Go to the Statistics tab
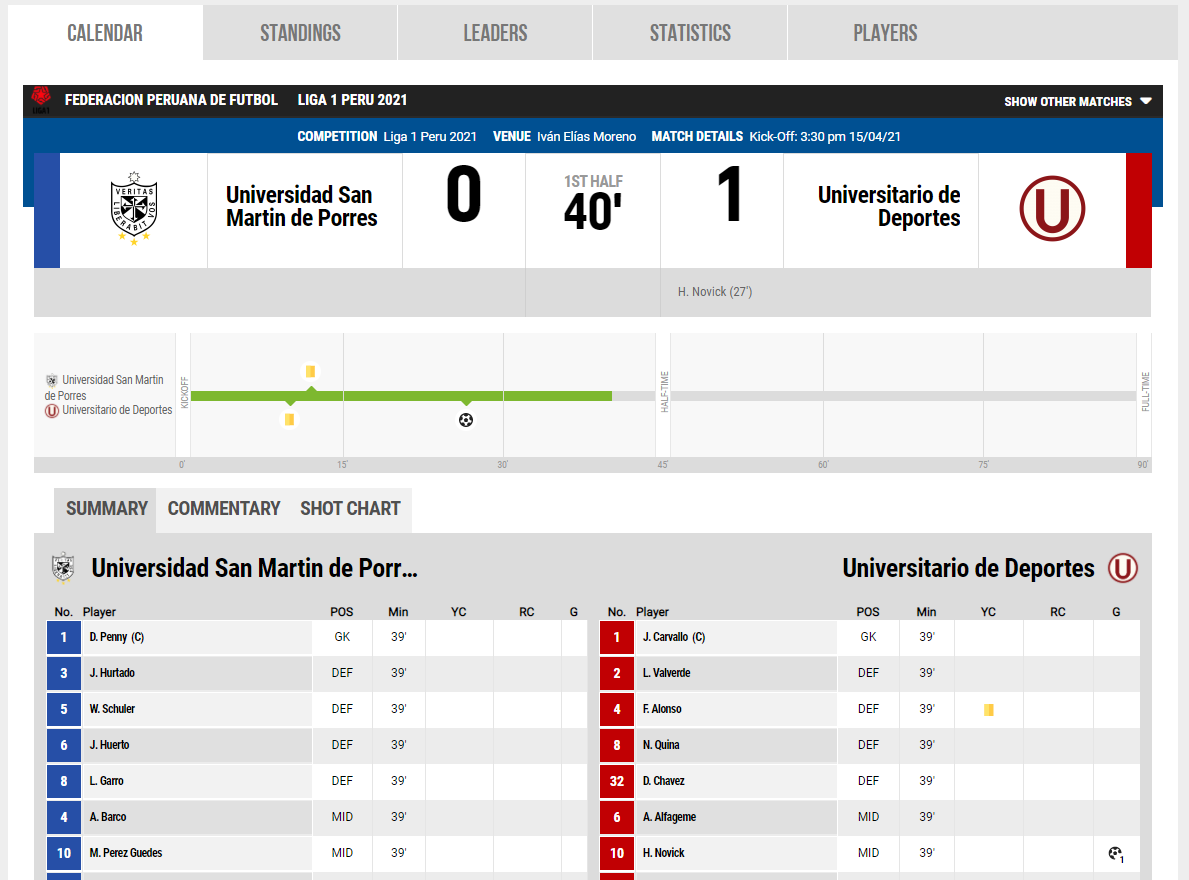The height and width of the screenshot is (880, 1189). click(690, 33)
